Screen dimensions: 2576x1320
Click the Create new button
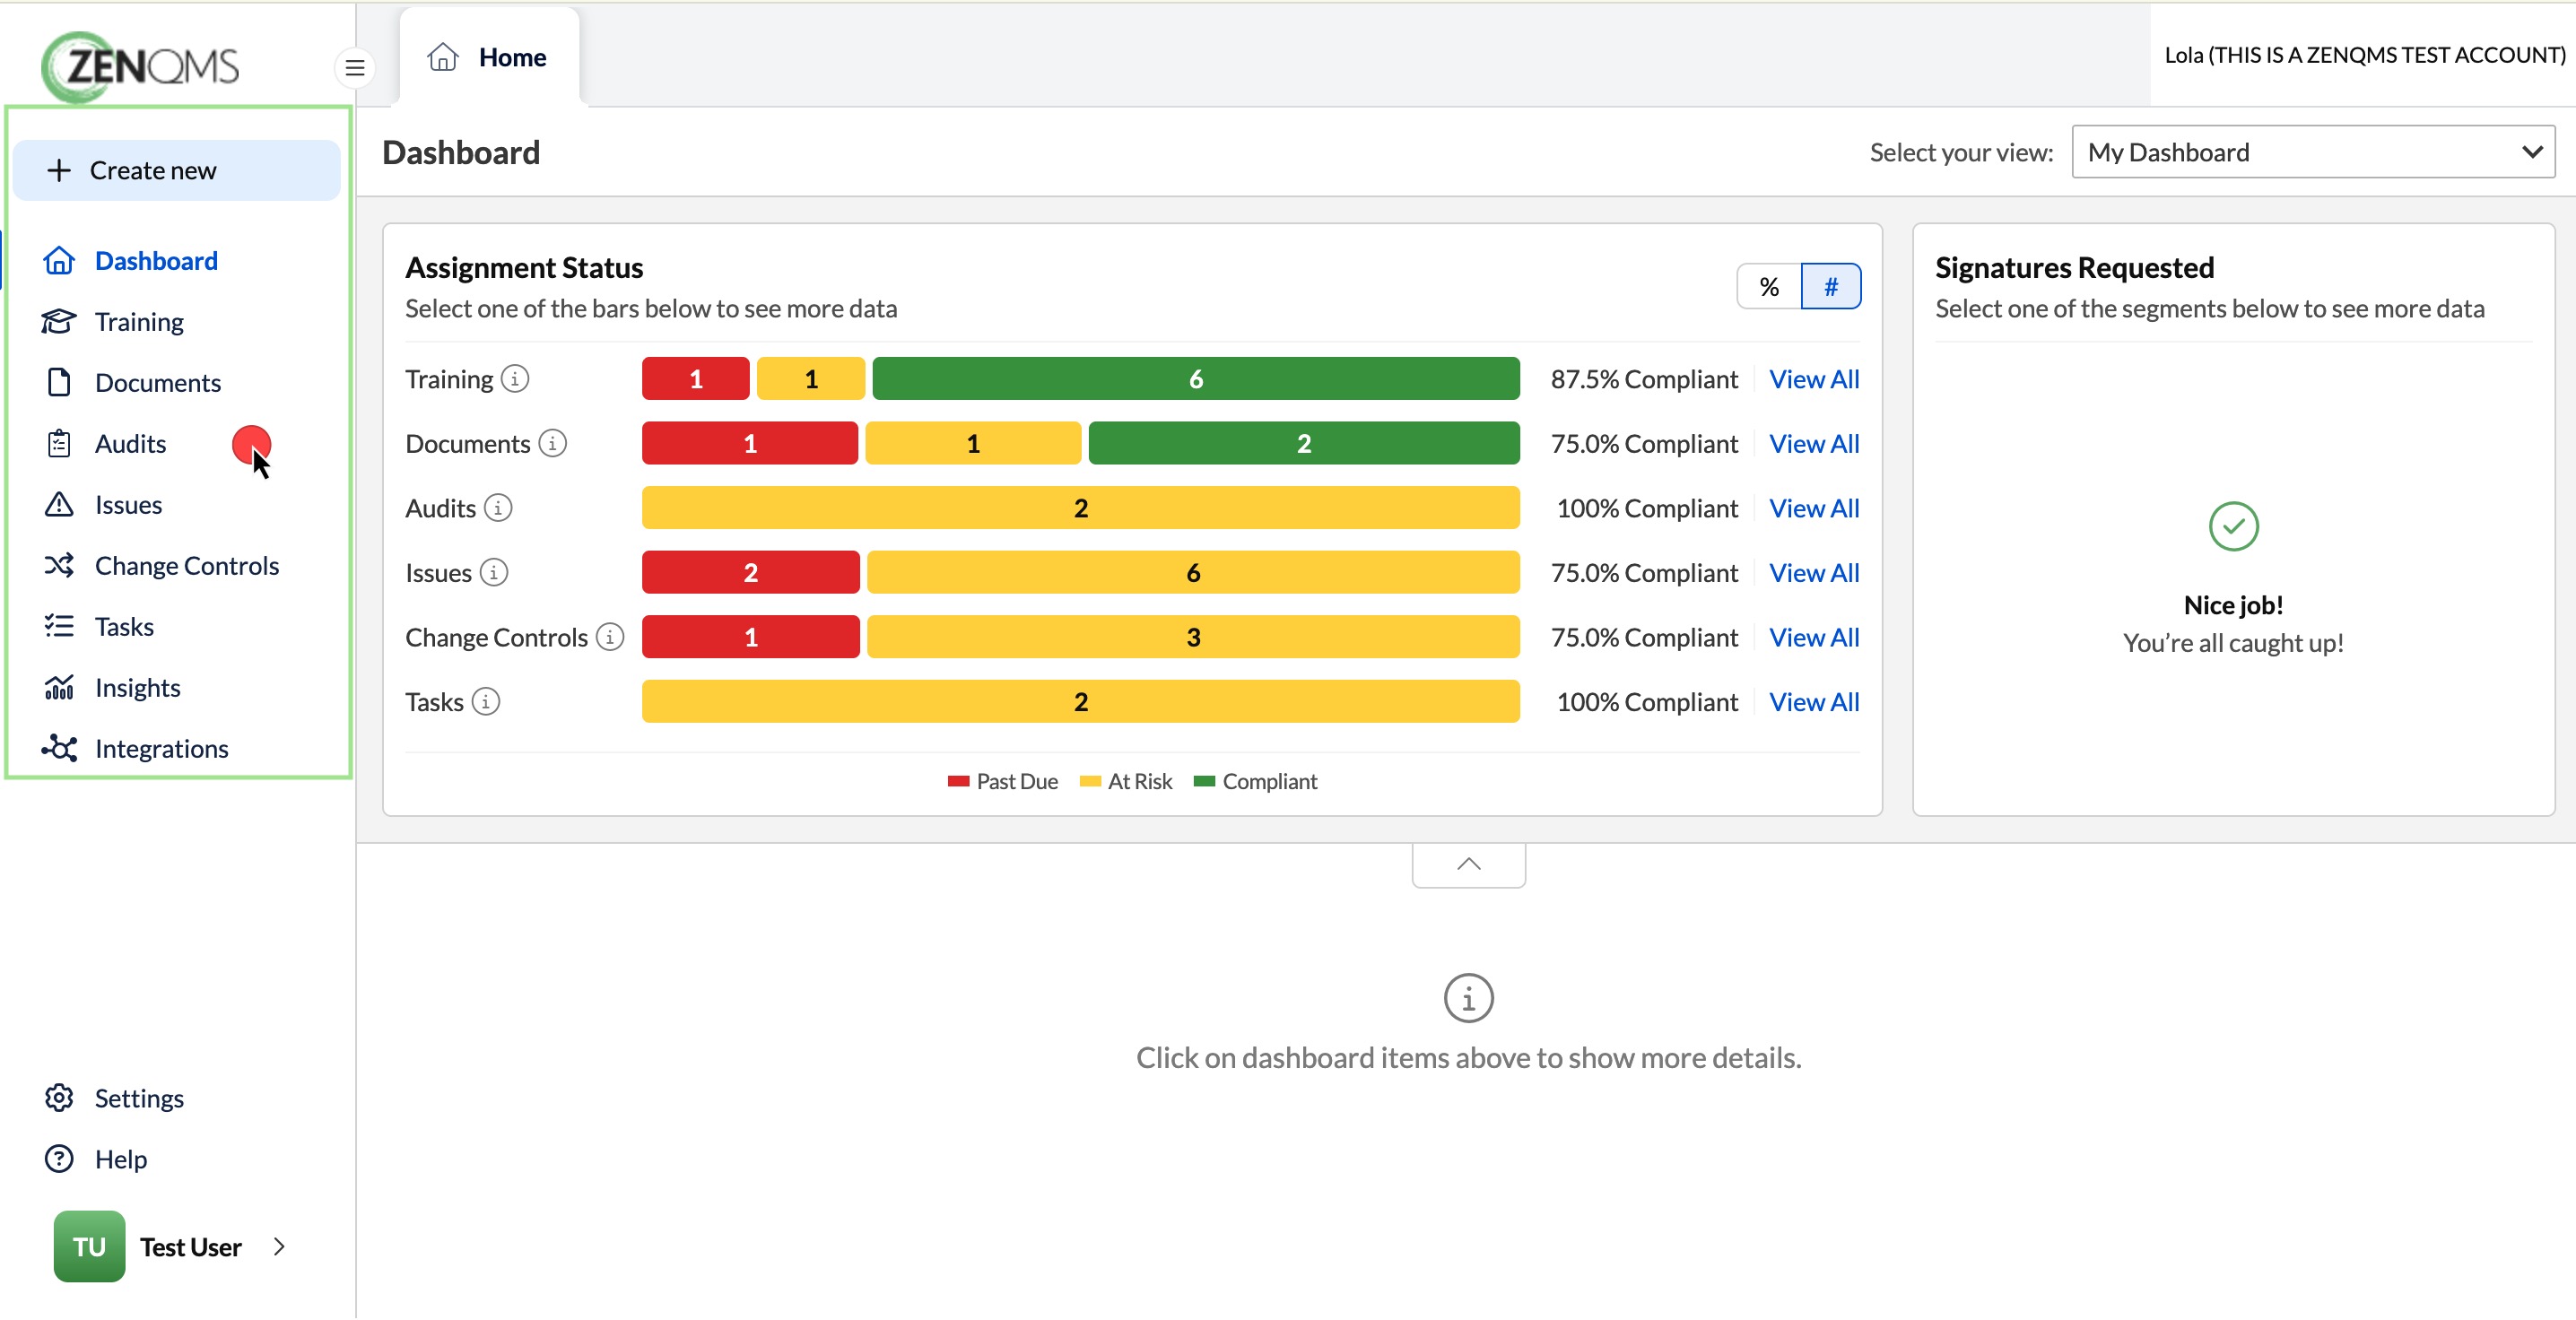click(177, 171)
